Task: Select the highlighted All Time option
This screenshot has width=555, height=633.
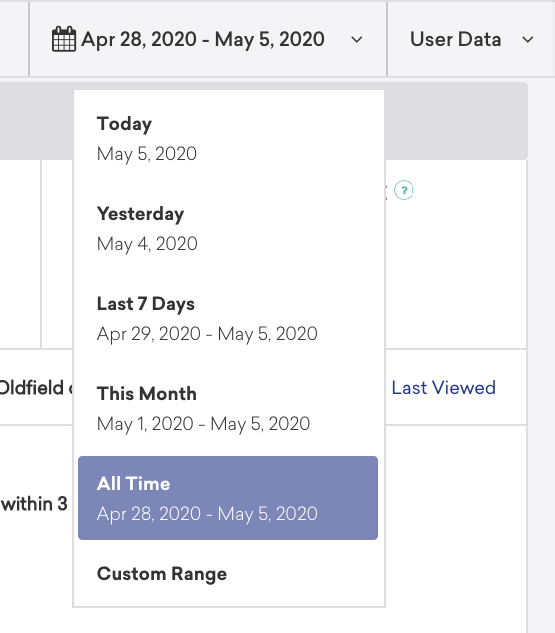Action: click(228, 498)
